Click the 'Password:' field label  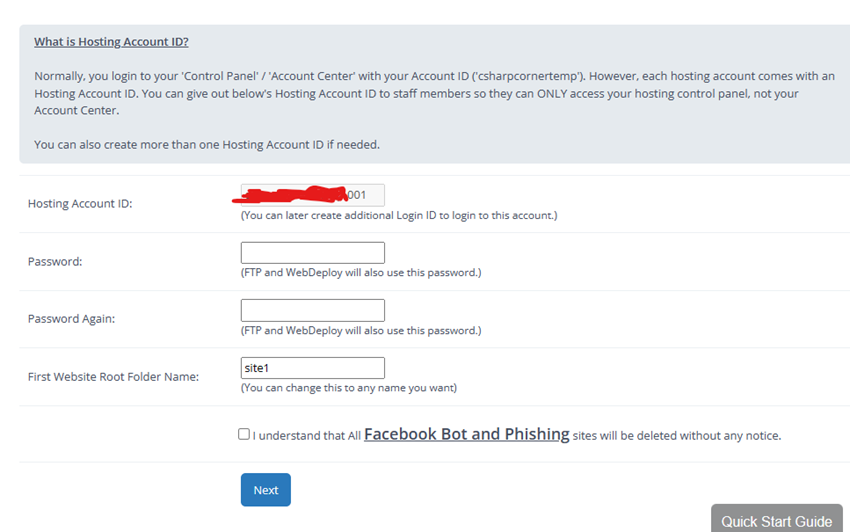[55, 262]
